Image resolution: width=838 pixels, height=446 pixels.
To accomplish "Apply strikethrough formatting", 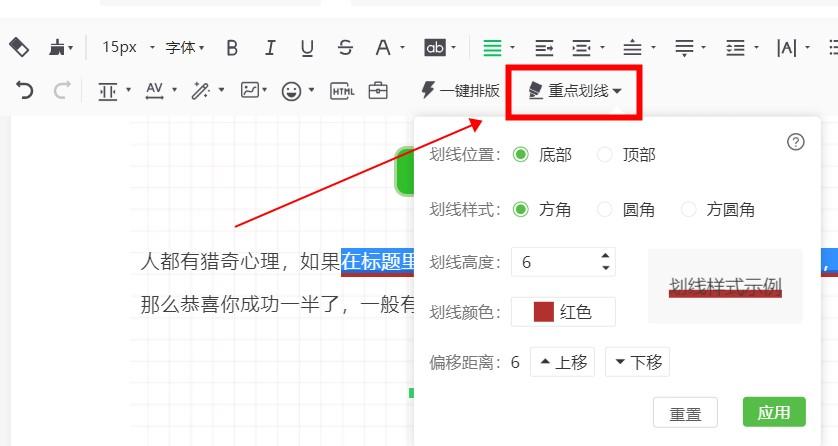I will pos(345,48).
